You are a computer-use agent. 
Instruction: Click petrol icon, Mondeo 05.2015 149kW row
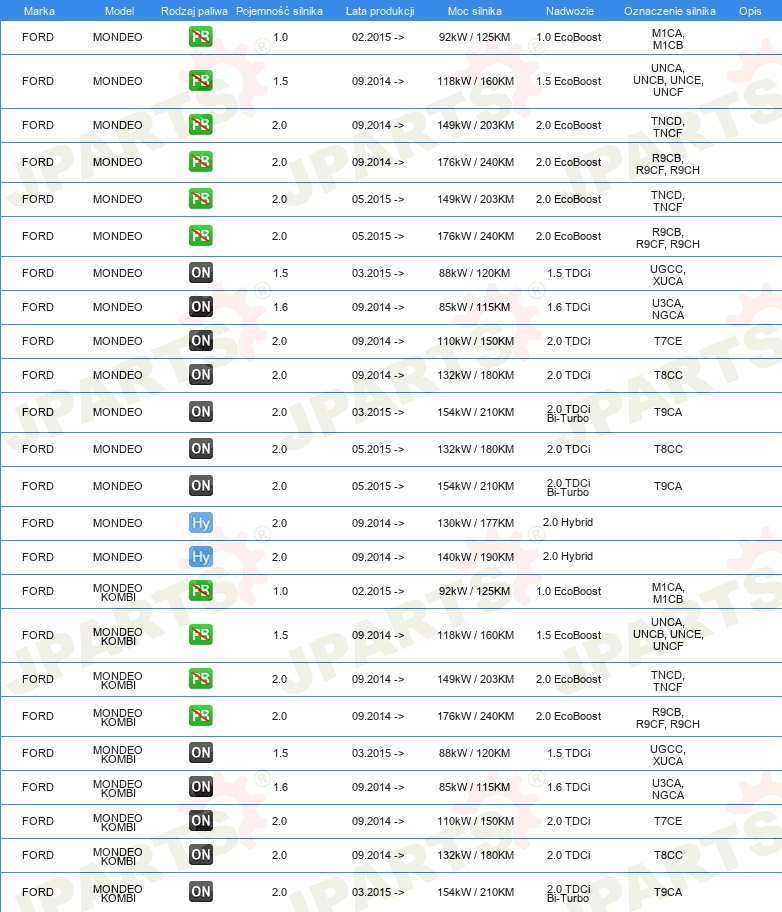click(x=201, y=198)
